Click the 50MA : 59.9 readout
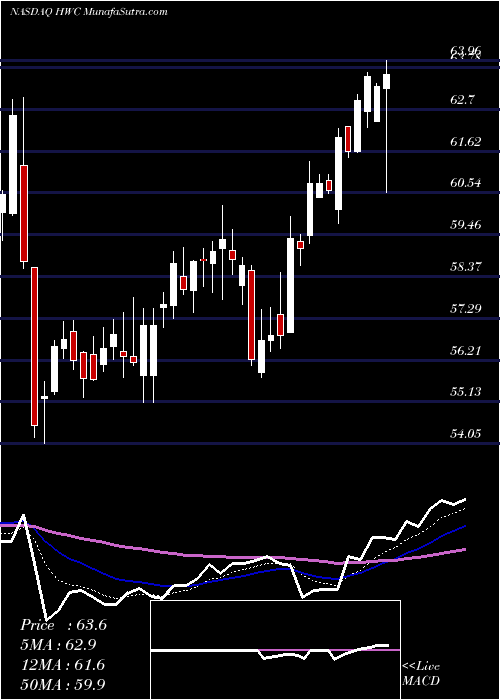Image resolution: width=500 pixels, height=700 pixels. click(x=62, y=684)
